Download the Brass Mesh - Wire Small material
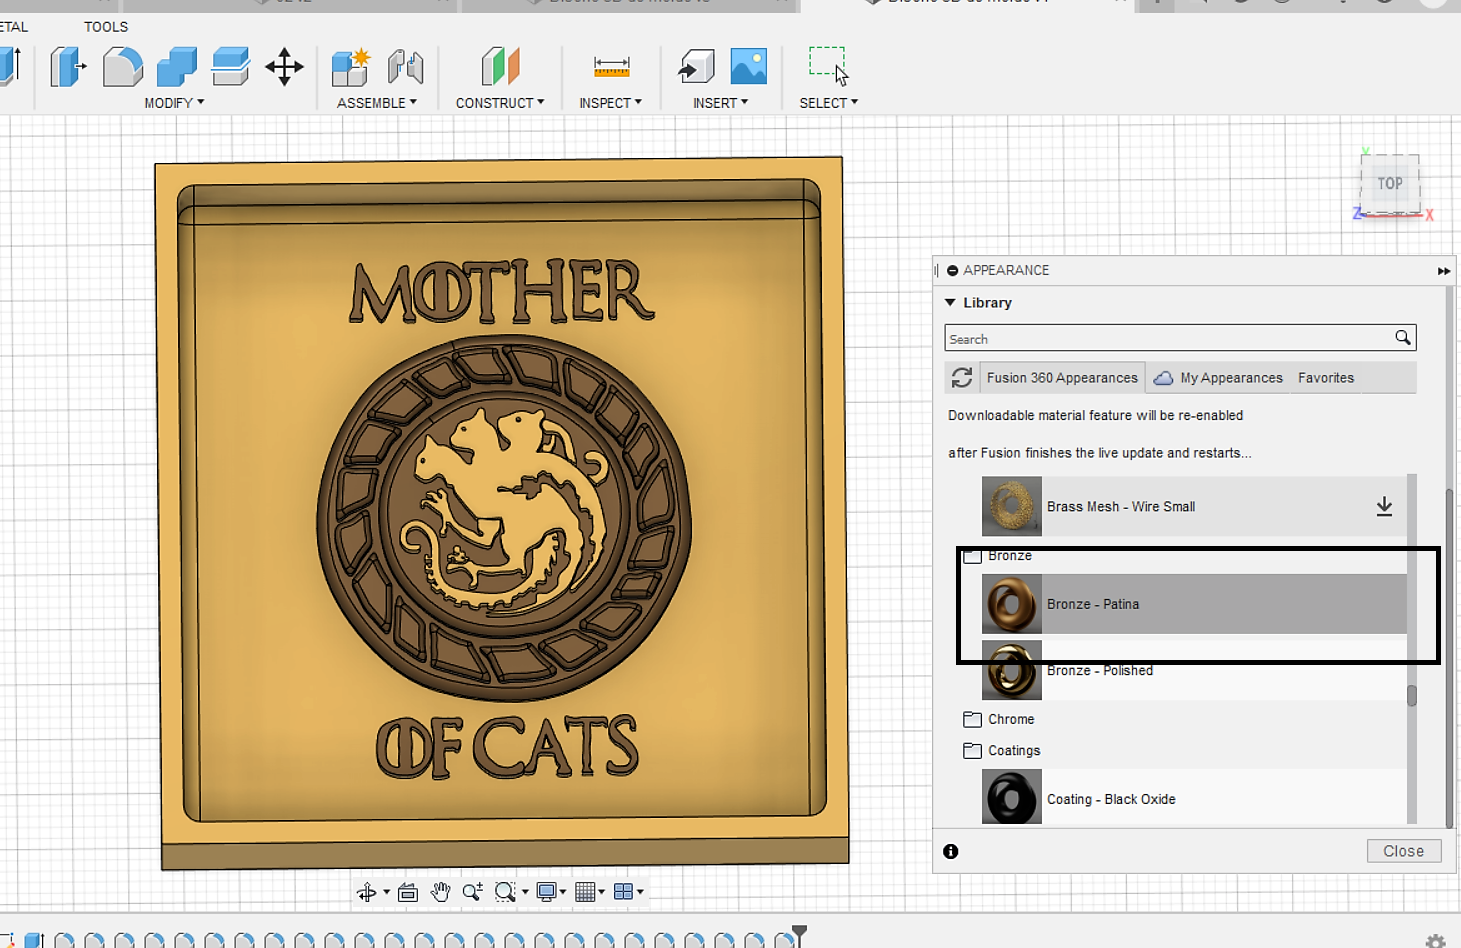Viewport: 1461px width, 948px height. (x=1384, y=506)
